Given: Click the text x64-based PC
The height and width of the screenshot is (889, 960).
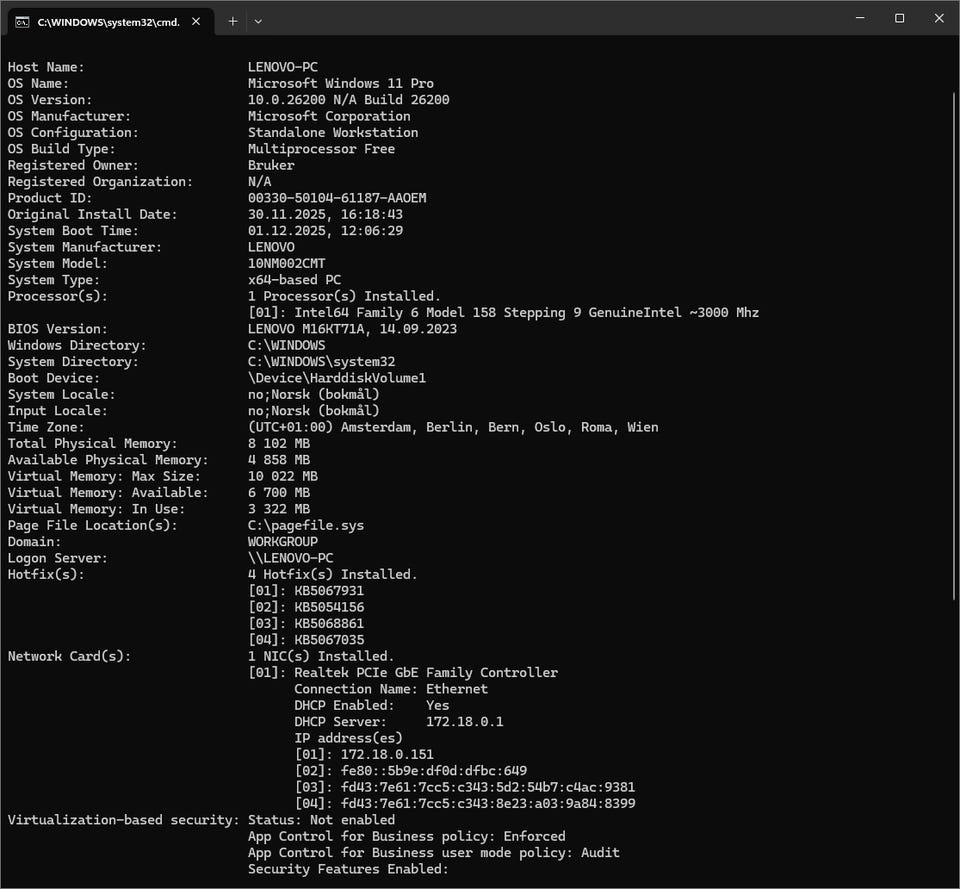Looking at the screenshot, I should coord(294,280).
